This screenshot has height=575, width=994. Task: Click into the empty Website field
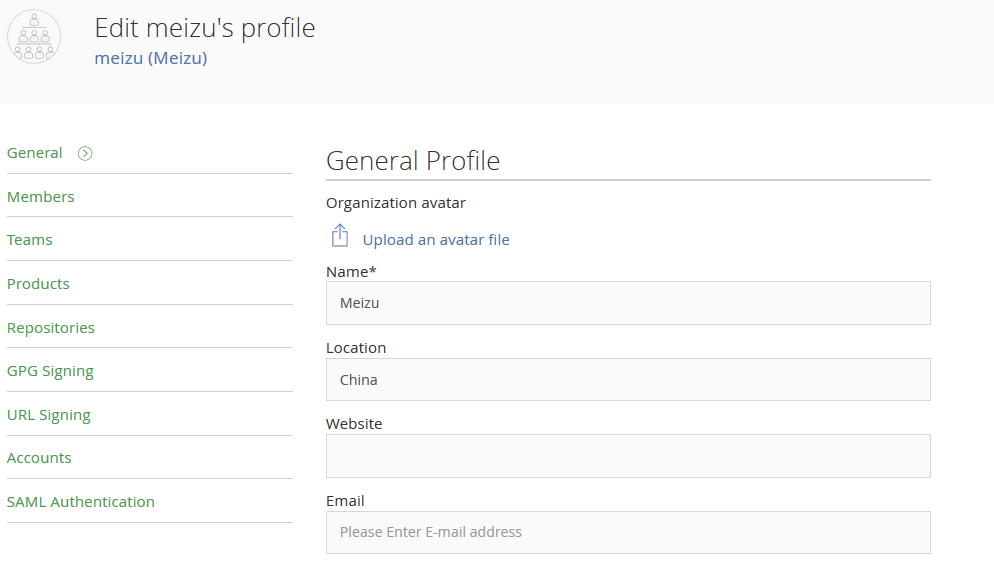(x=628, y=456)
